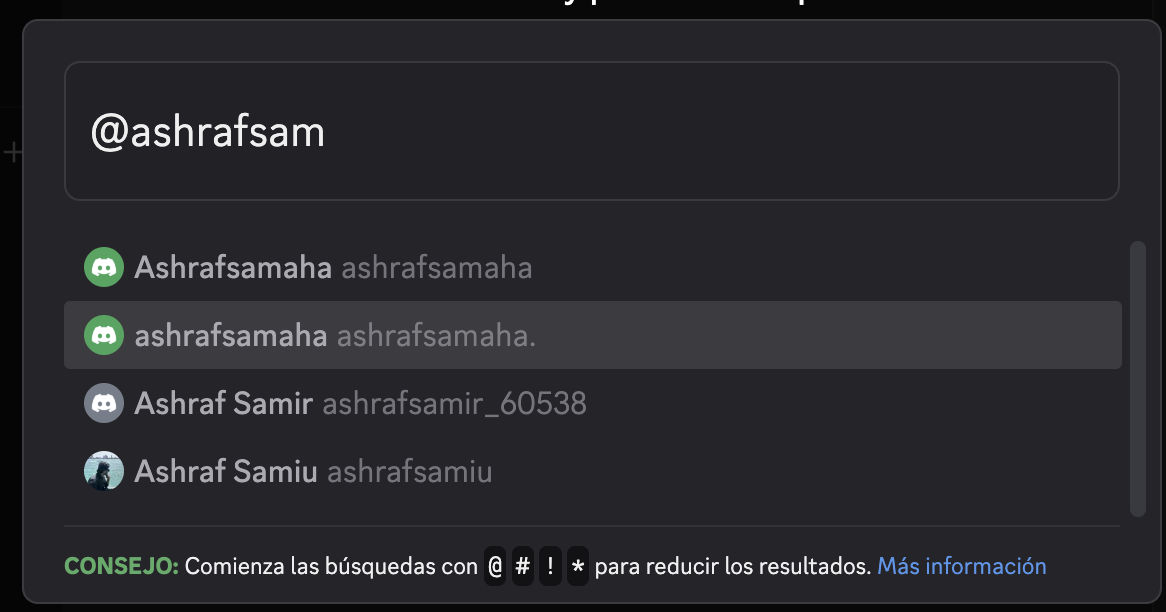Click the username text ashrafsamiu
Screen dimensions: 1166x612
tap(410, 471)
